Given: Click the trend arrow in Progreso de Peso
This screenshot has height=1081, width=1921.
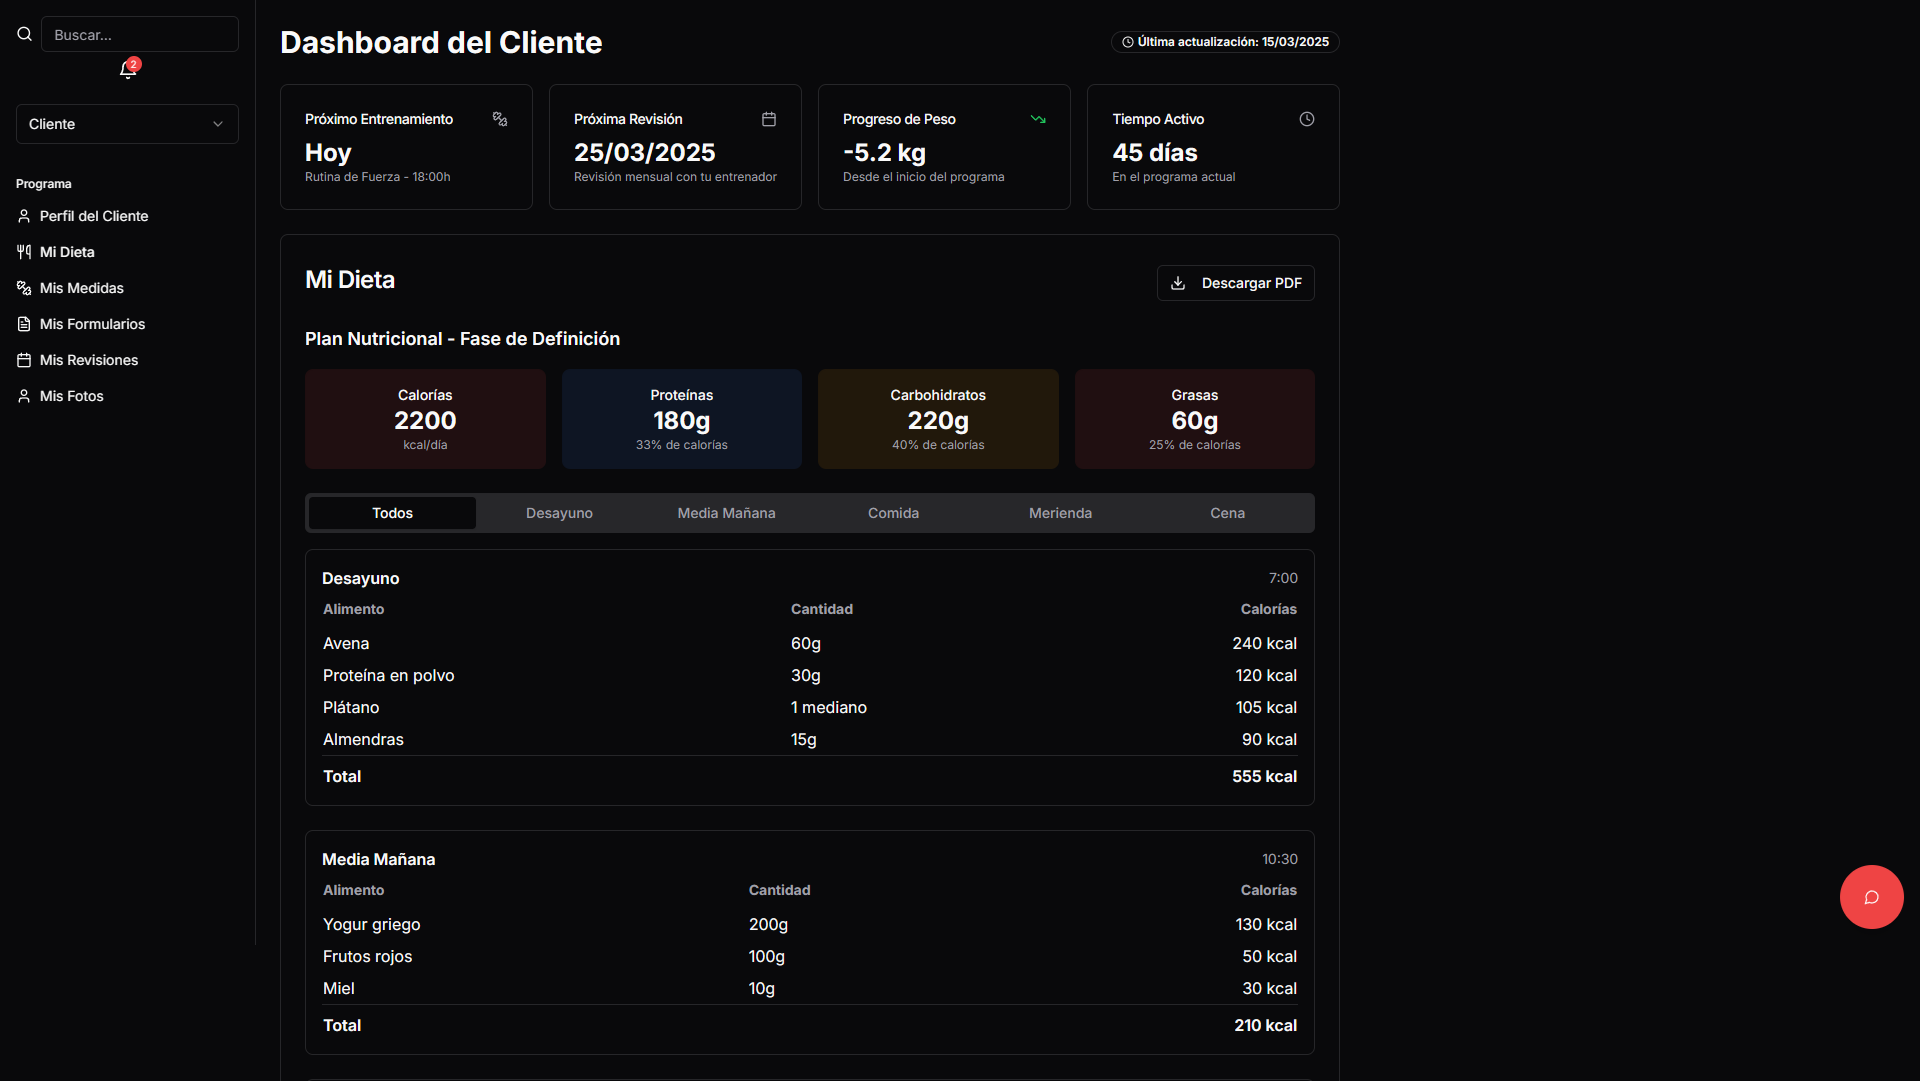Looking at the screenshot, I should (x=1038, y=119).
